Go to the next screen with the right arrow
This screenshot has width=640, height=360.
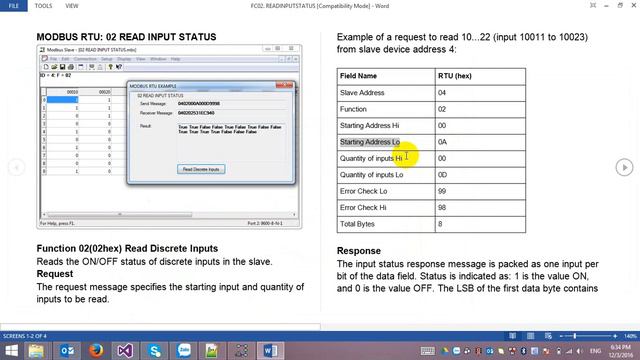[624, 167]
